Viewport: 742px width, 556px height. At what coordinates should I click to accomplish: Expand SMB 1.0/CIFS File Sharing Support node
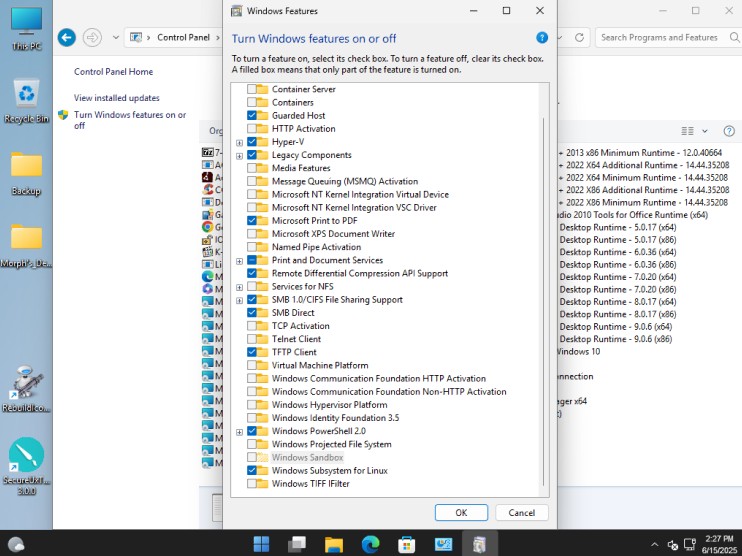click(239, 300)
